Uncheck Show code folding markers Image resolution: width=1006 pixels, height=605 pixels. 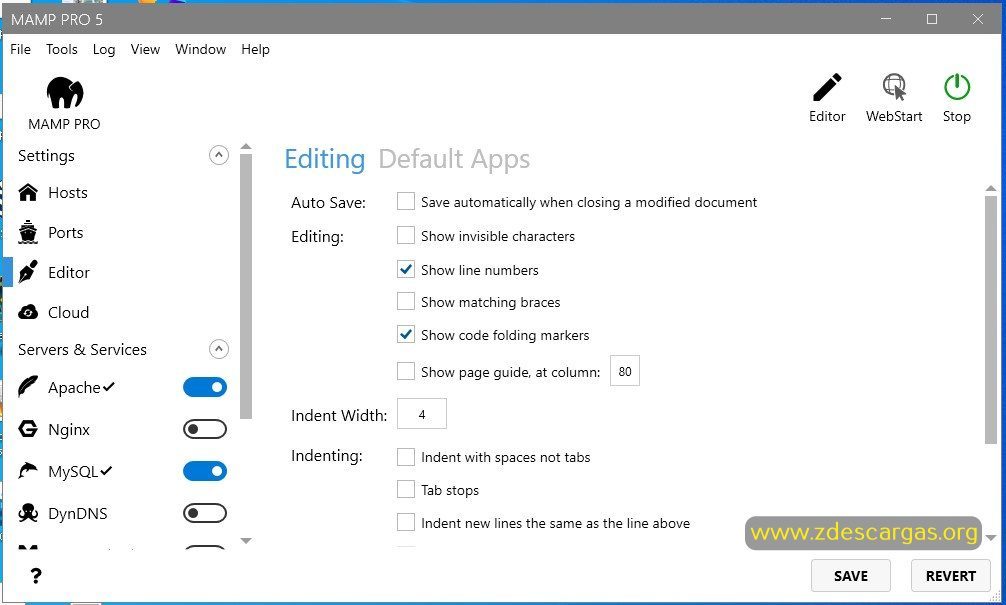[x=405, y=334]
